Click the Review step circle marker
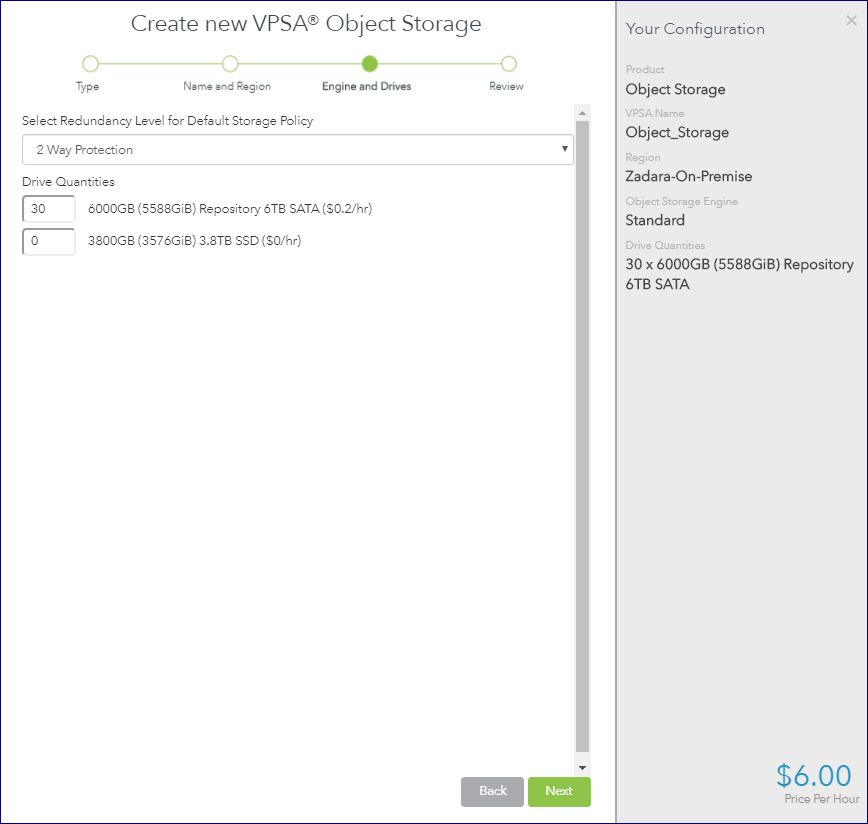 tap(509, 64)
